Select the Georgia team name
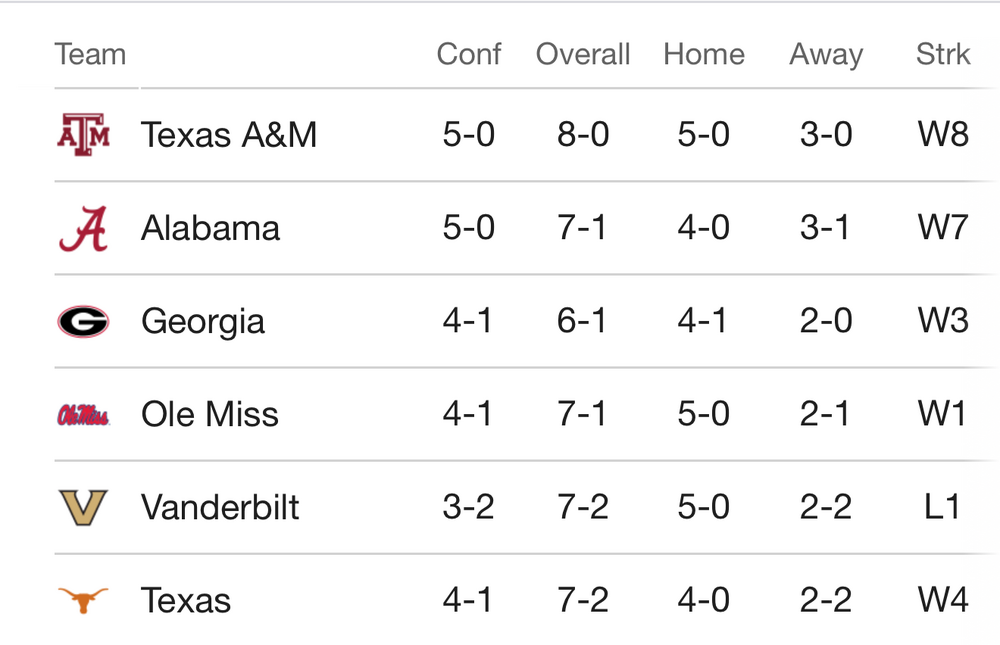The width and height of the screenshot is (1000, 645). pyautogui.click(x=203, y=321)
